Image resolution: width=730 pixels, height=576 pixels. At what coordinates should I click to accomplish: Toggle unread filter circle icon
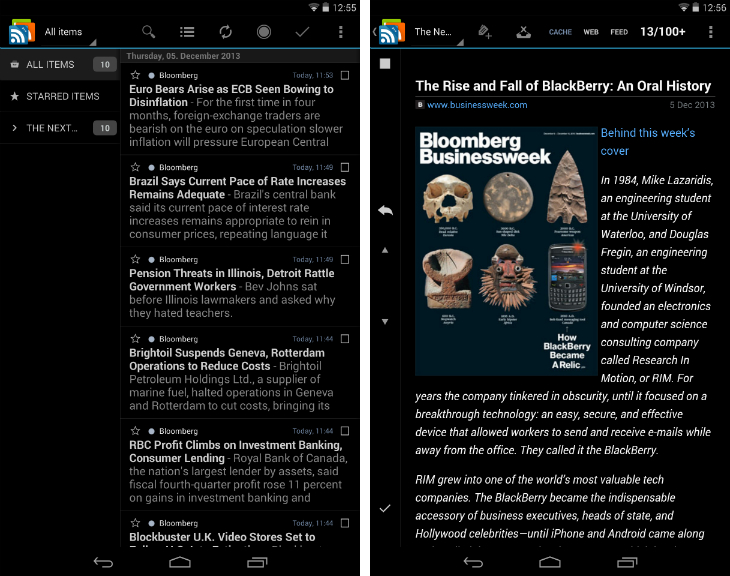coord(264,32)
